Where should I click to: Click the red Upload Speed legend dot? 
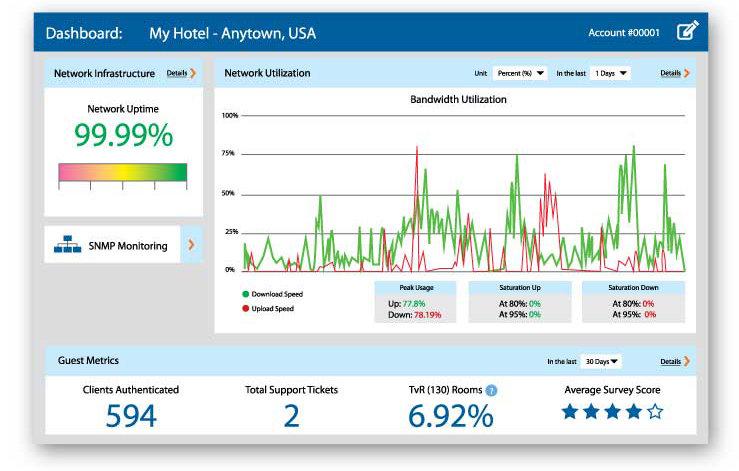[246, 309]
